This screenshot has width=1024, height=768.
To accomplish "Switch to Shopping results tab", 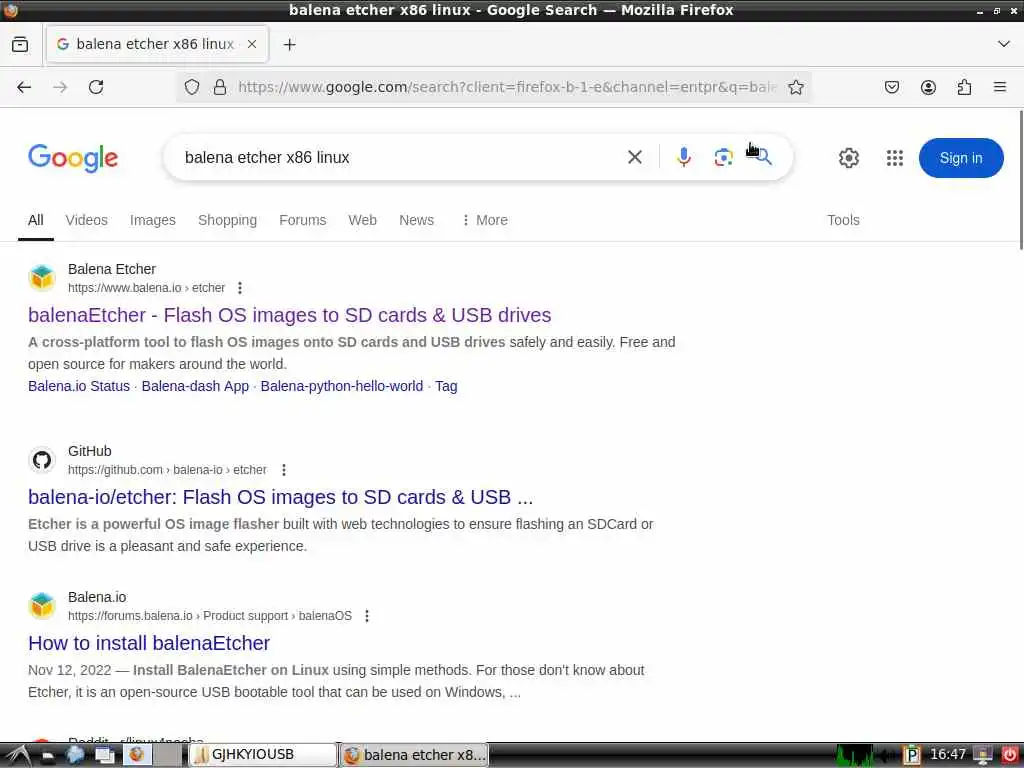I will [x=227, y=220].
